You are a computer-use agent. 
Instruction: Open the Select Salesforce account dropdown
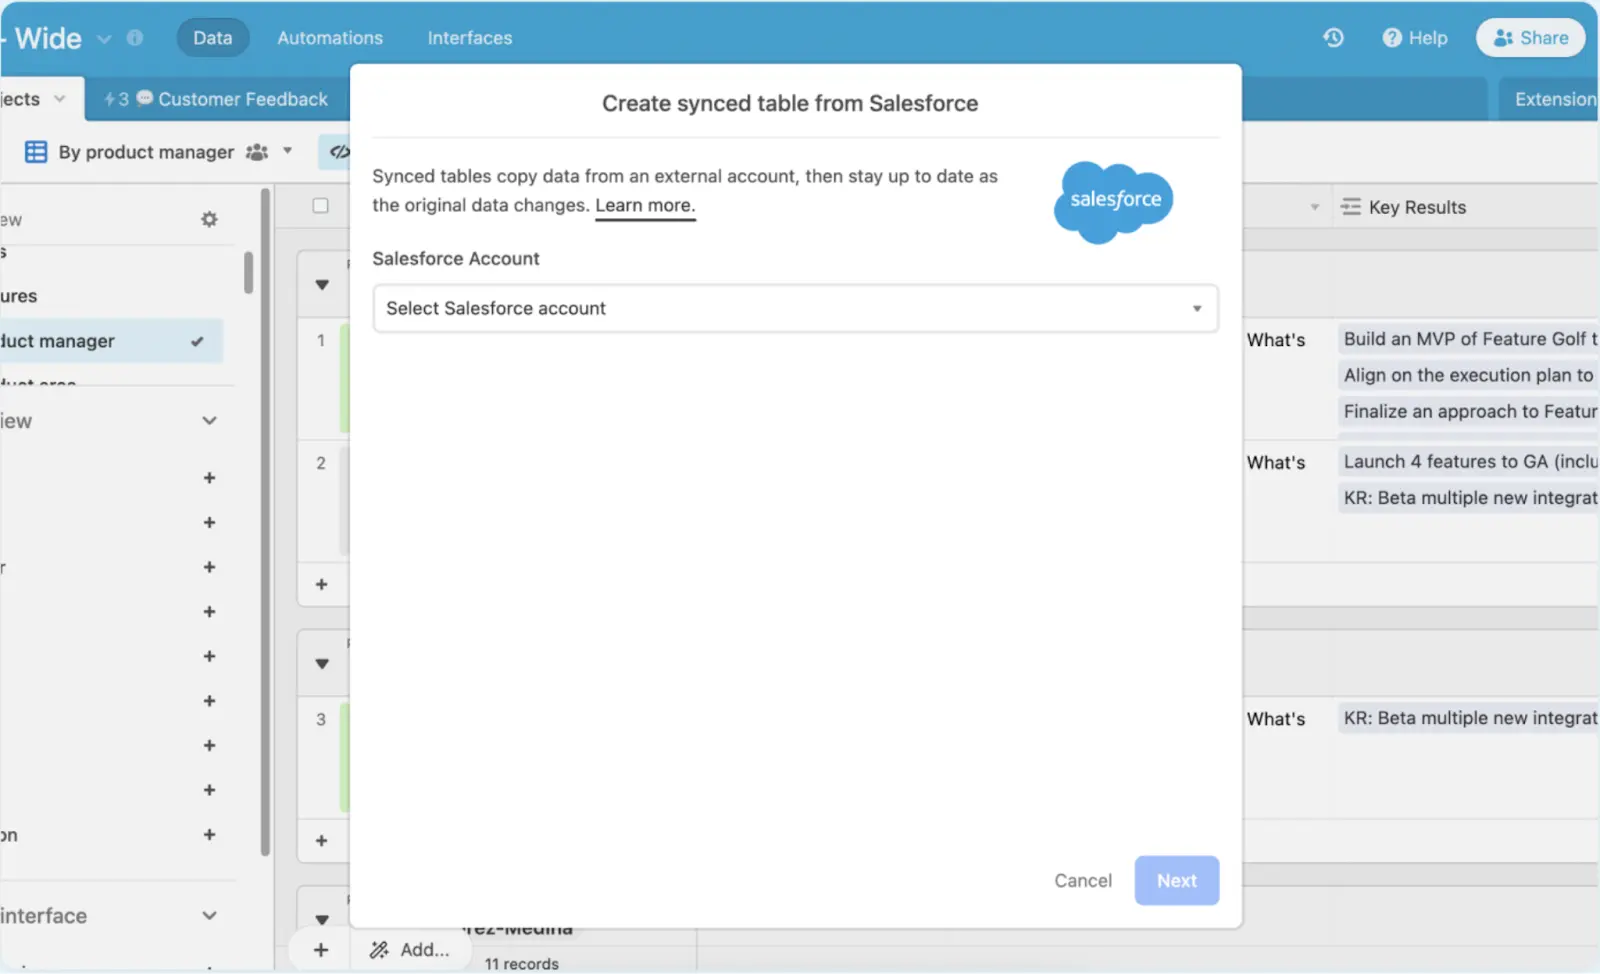(795, 308)
